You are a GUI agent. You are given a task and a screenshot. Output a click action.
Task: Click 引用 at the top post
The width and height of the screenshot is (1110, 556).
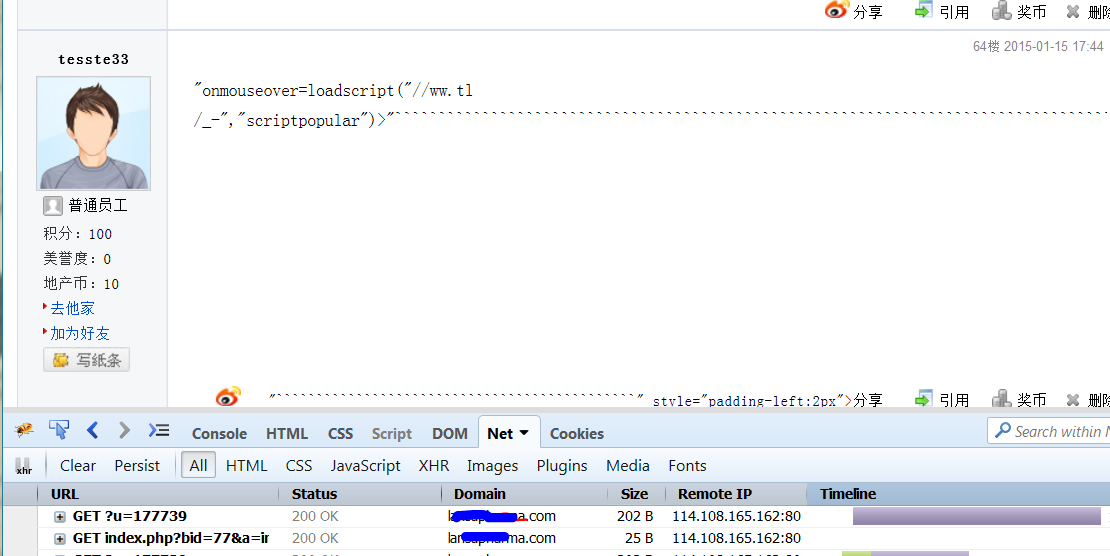tap(954, 12)
